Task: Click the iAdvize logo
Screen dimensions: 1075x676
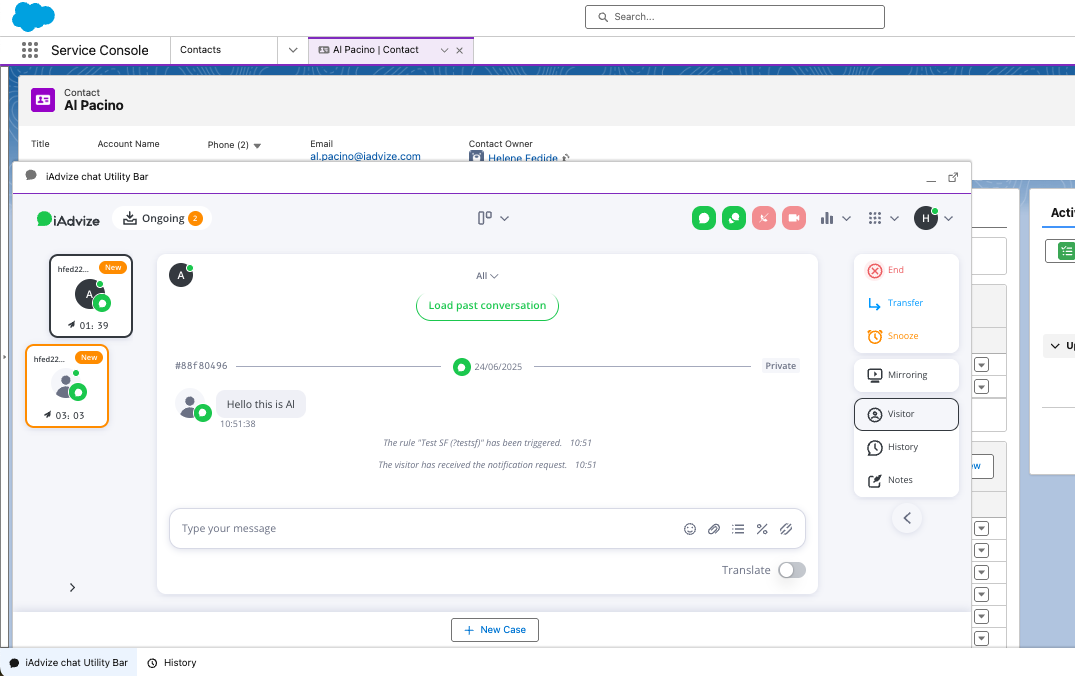Action: coord(68,219)
